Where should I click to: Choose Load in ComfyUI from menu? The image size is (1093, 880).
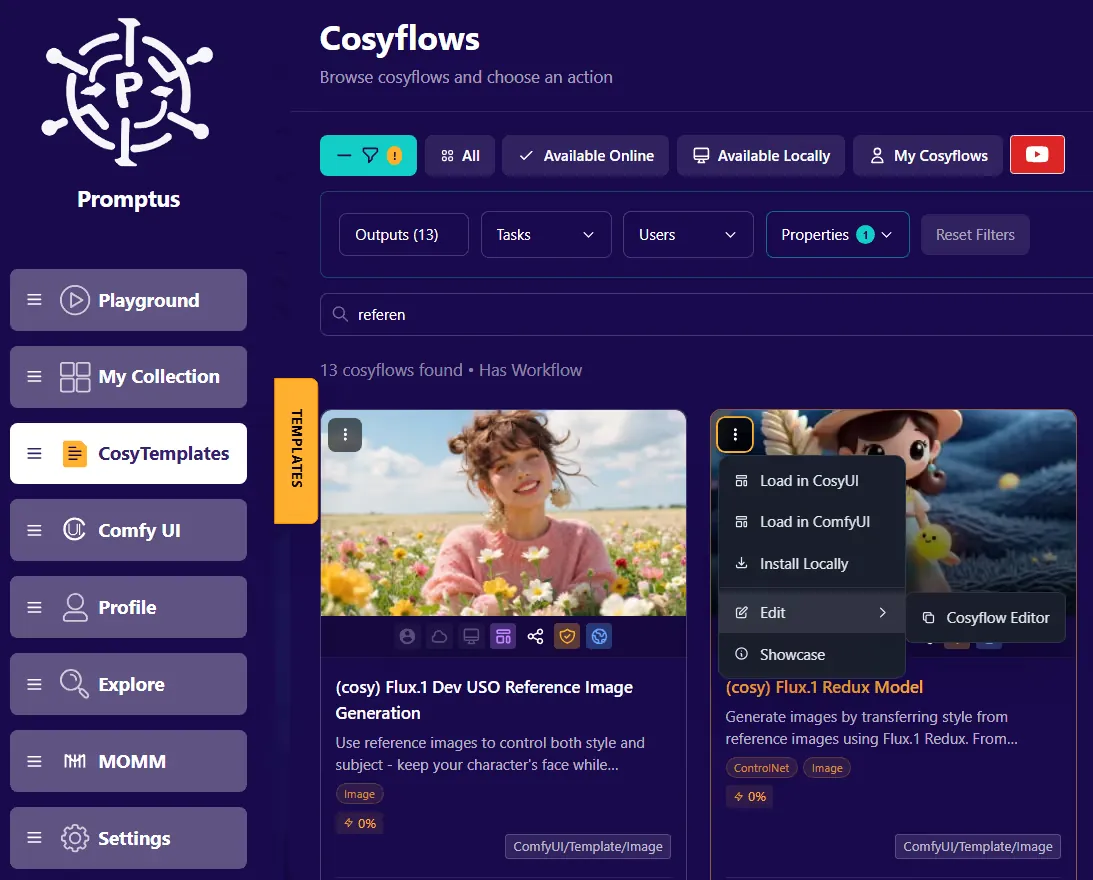811,522
